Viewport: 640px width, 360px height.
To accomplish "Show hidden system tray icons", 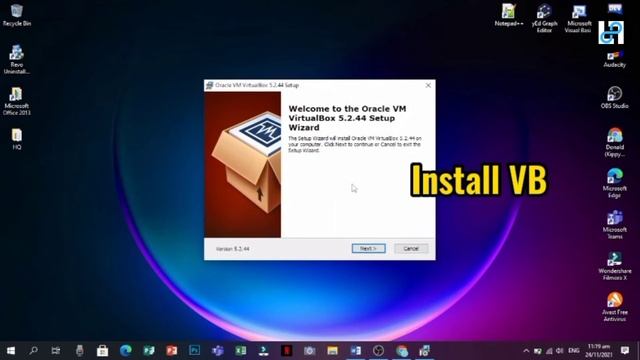I will pos(526,351).
